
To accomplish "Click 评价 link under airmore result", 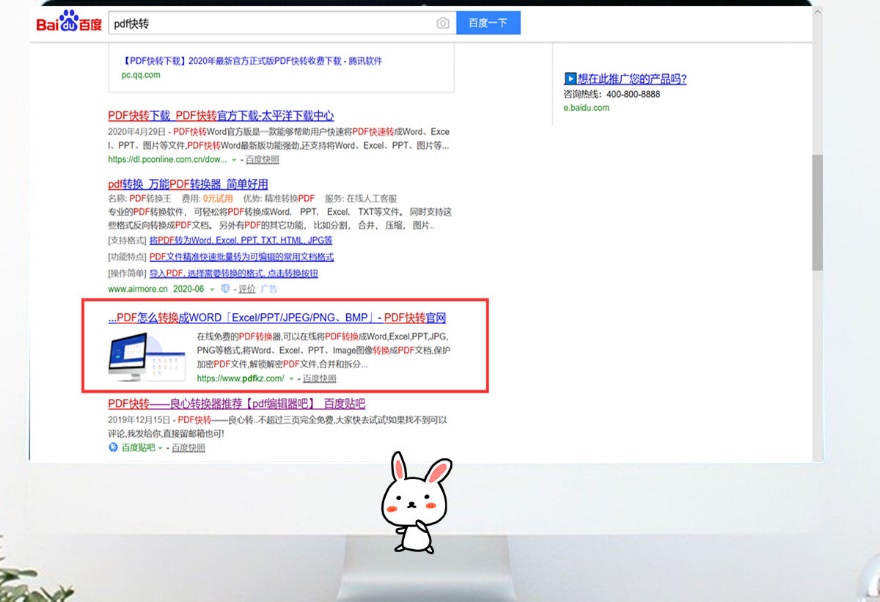I will tap(247, 289).
